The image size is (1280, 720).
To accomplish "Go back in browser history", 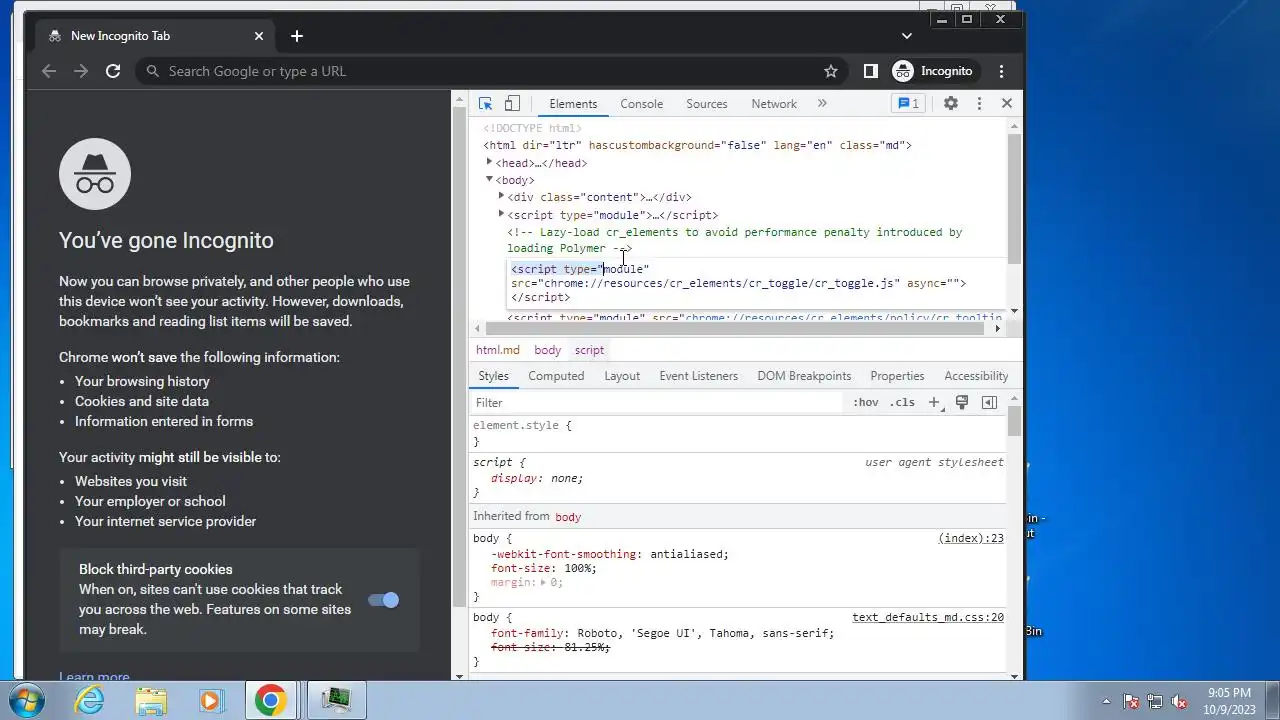I will pos(49,71).
